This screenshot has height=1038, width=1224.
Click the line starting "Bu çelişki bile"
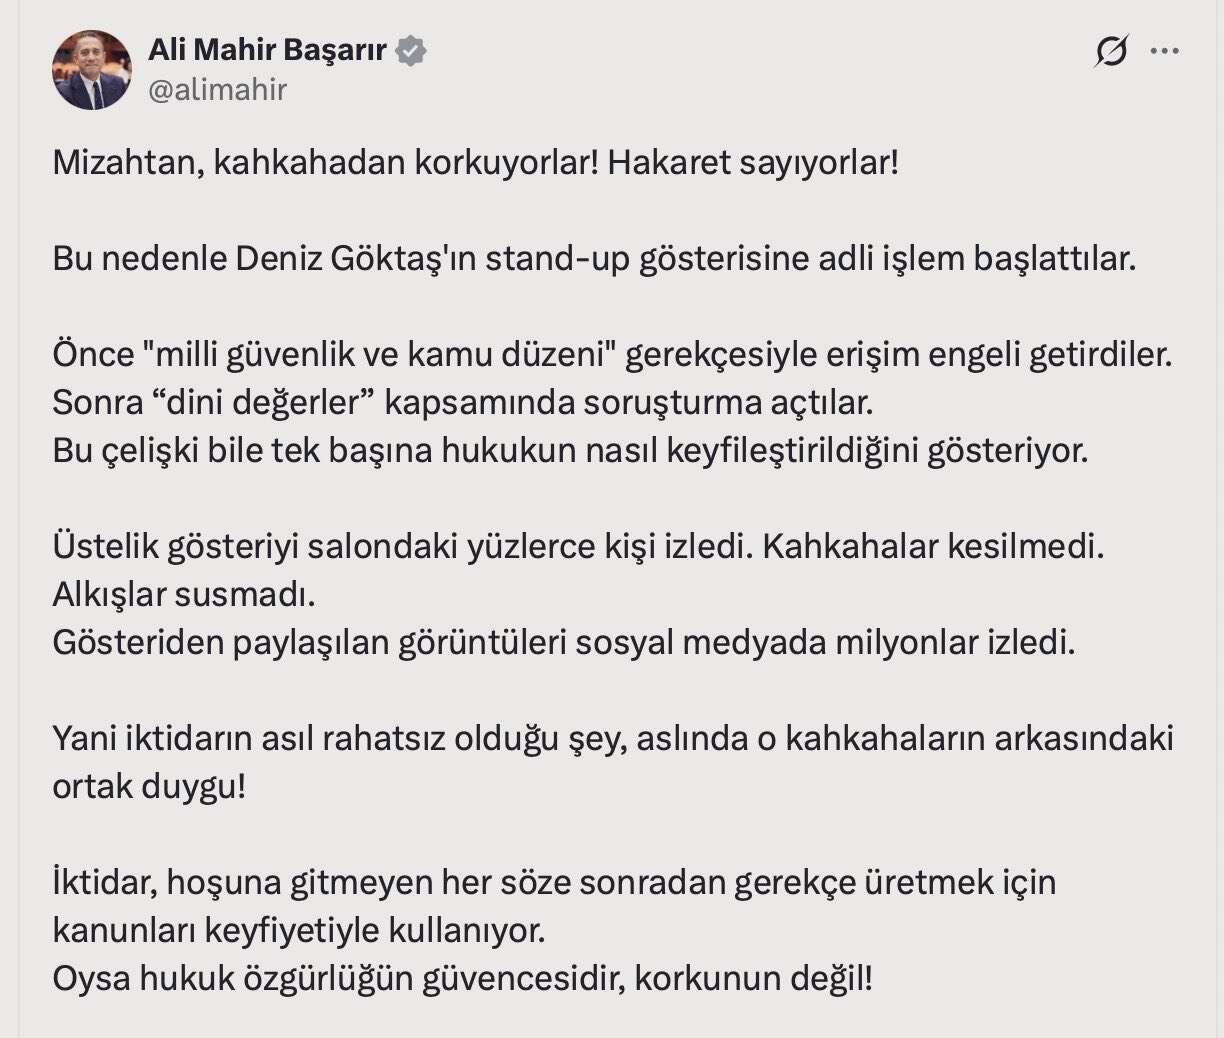[x=570, y=450]
